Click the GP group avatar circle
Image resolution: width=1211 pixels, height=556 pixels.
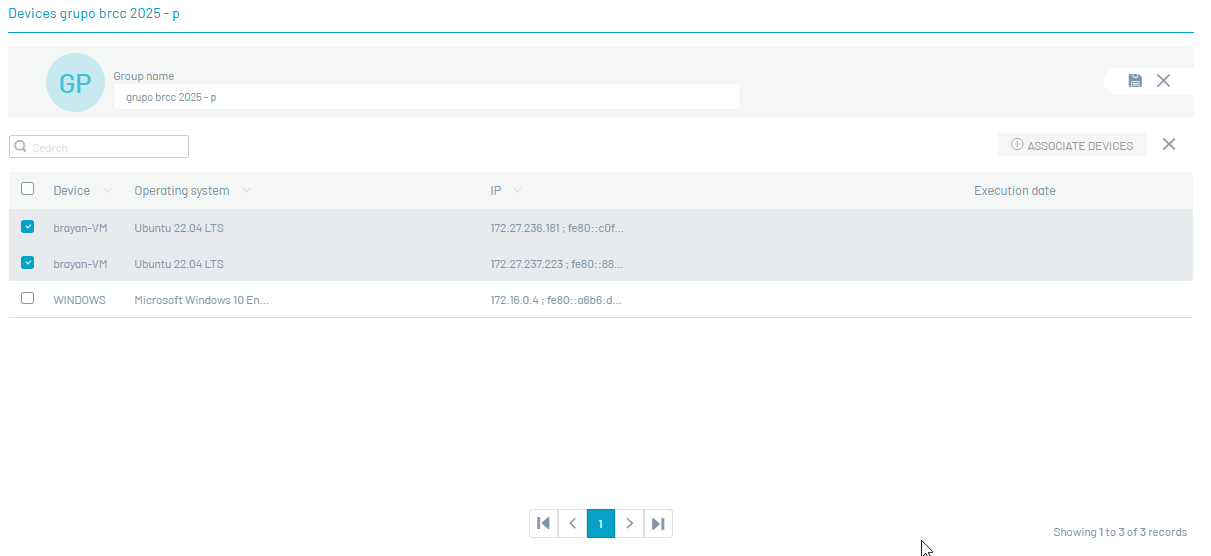tap(75, 83)
